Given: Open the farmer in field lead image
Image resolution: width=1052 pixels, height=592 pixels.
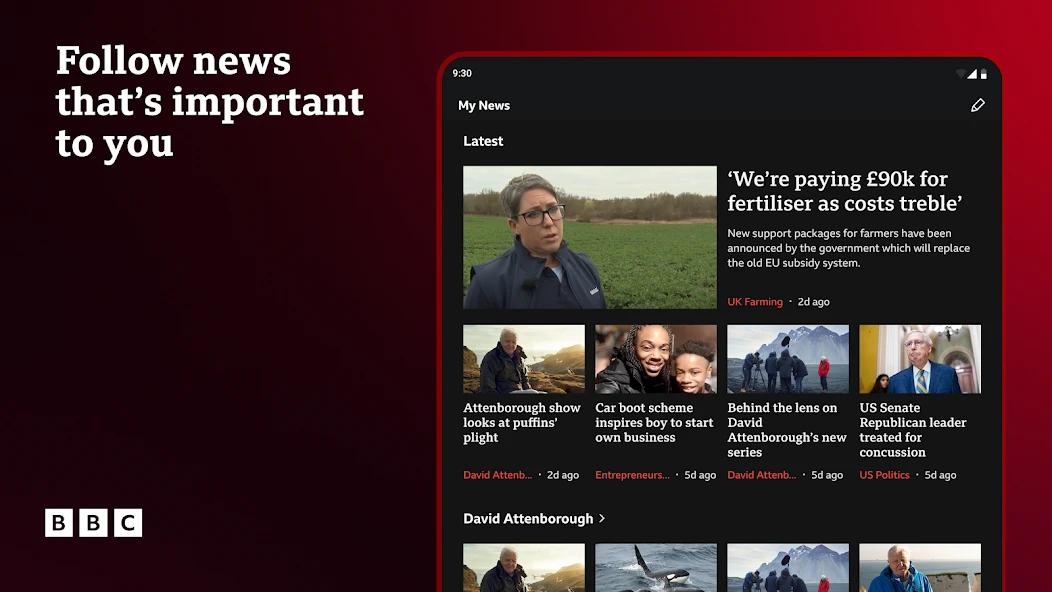Looking at the screenshot, I should 590,238.
